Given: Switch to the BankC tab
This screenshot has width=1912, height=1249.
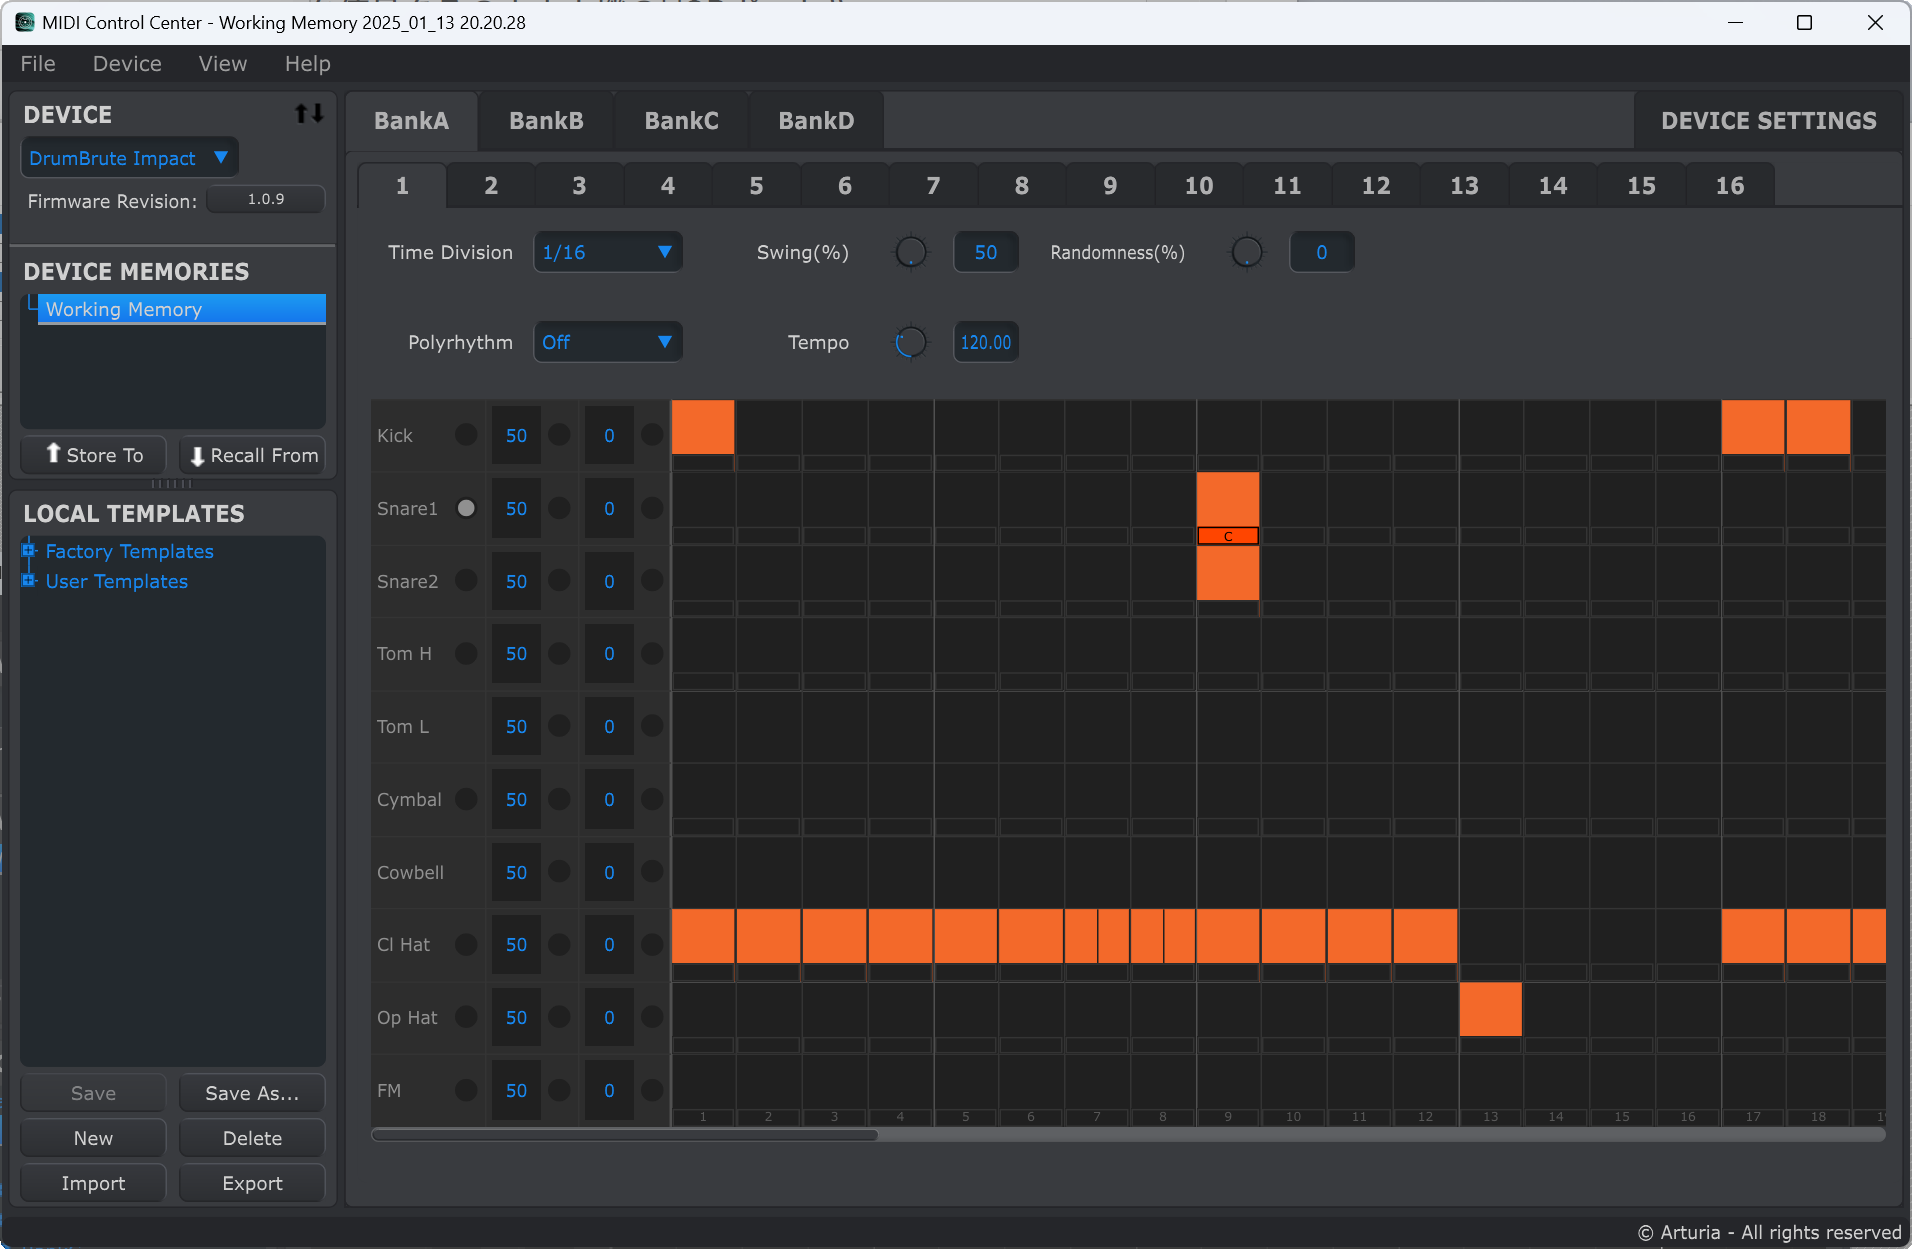Looking at the screenshot, I should pyautogui.click(x=681, y=121).
